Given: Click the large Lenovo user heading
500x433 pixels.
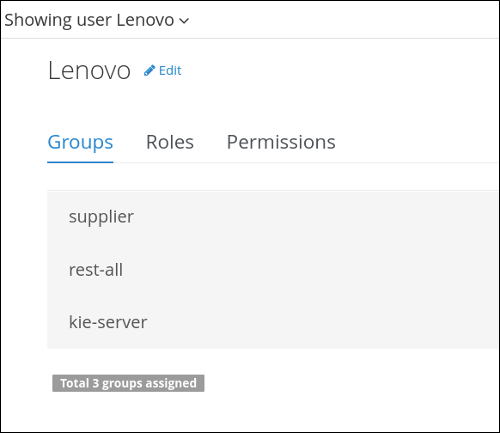Looking at the screenshot, I should [89, 70].
